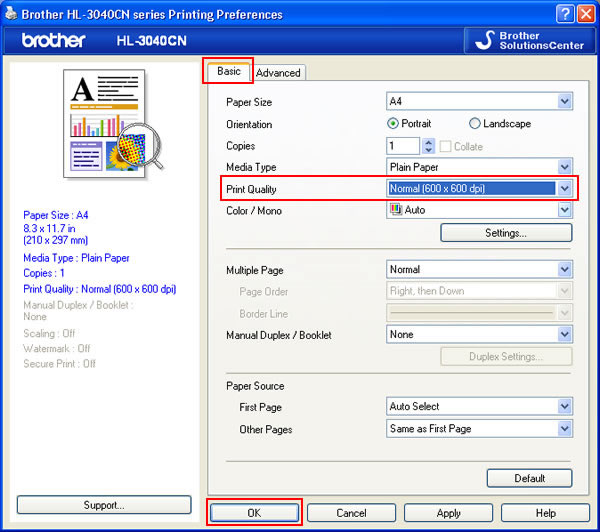Click the disabled Page Order dropdown
Screen dimensions: 600x532
tap(479, 291)
